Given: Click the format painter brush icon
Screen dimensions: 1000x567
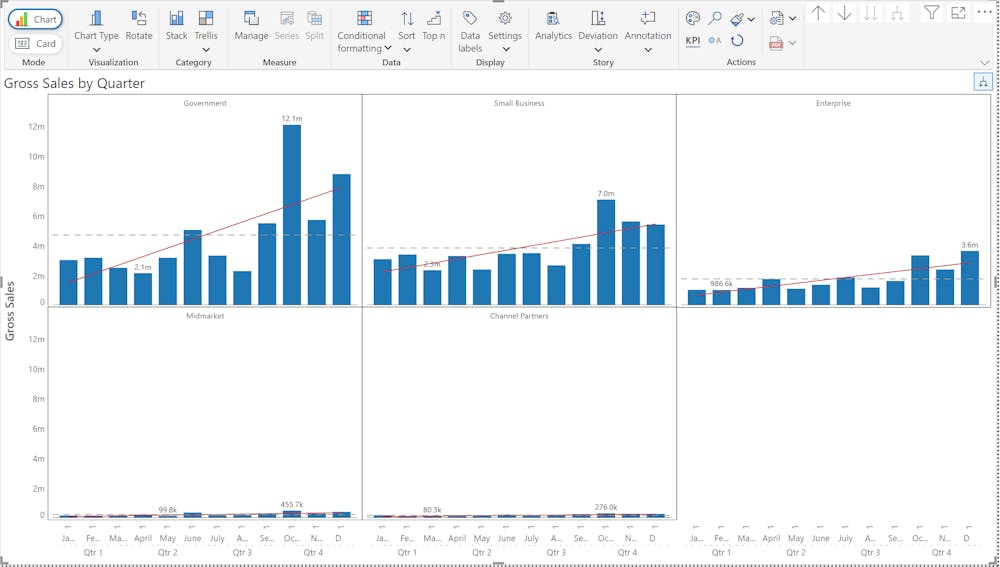Looking at the screenshot, I should [x=737, y=19].
